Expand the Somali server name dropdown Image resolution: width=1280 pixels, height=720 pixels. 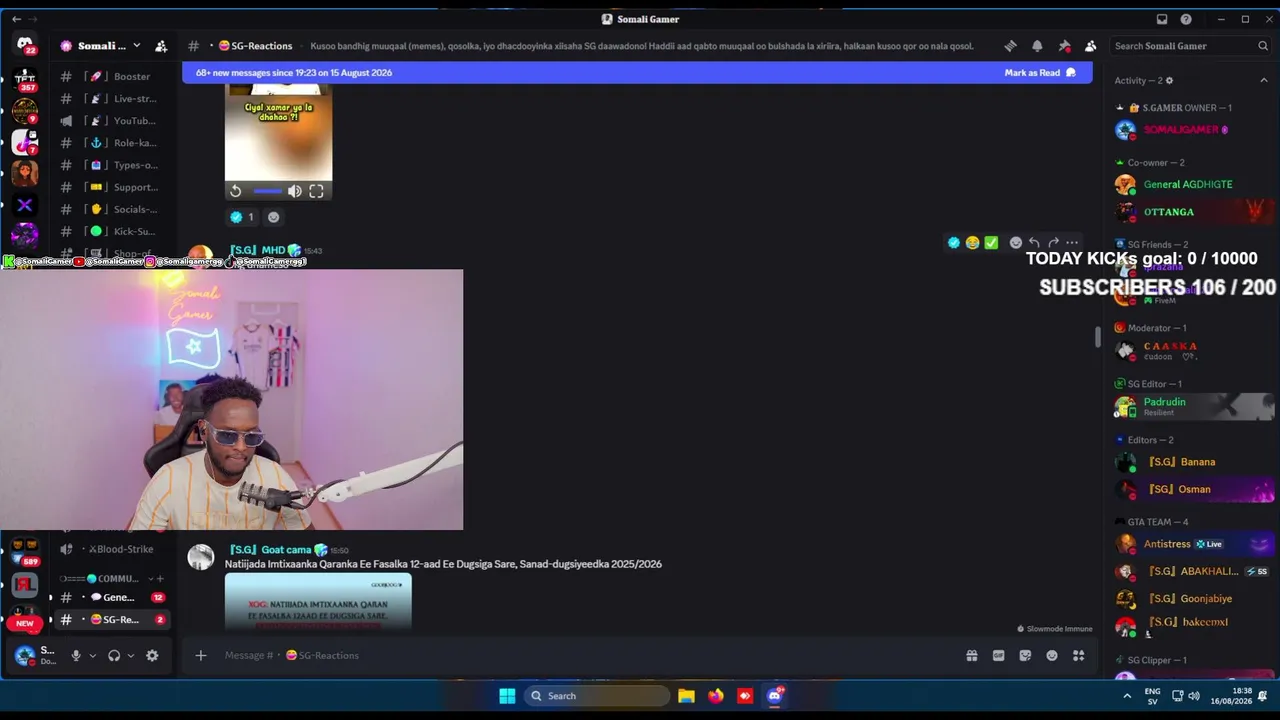(136, 46)
